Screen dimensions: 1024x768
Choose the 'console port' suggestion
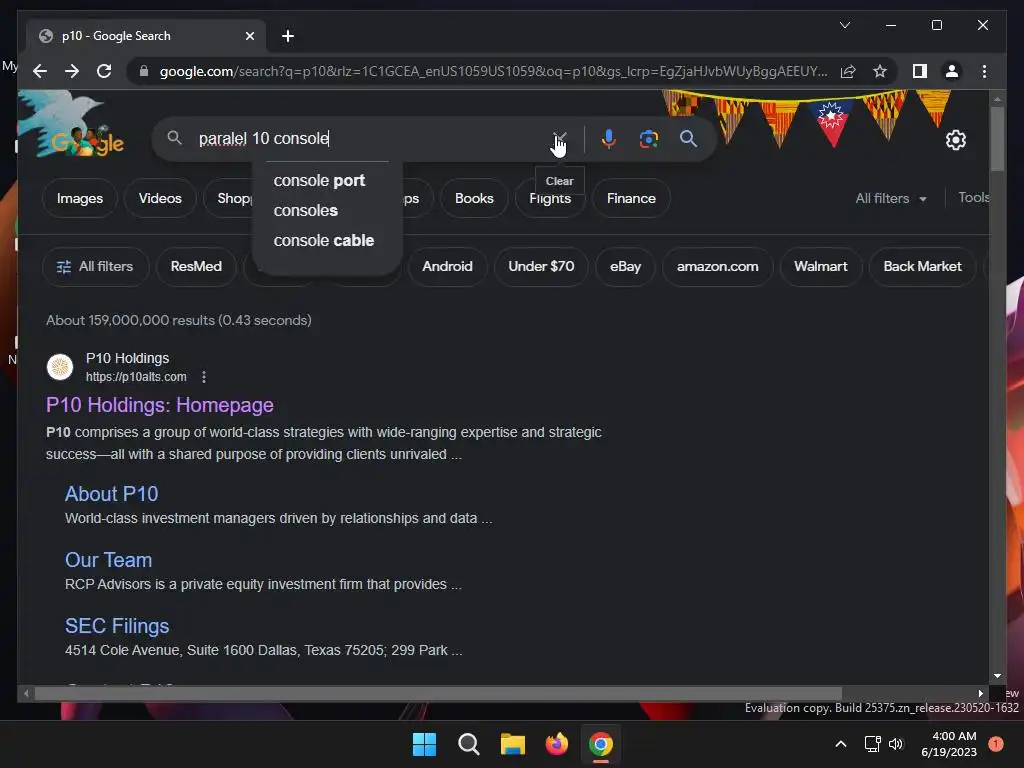(319, 180)
